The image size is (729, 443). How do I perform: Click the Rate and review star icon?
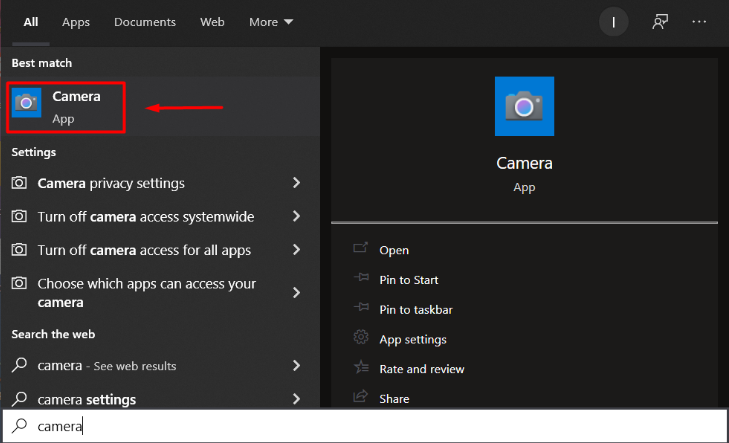tap(360, 369)
